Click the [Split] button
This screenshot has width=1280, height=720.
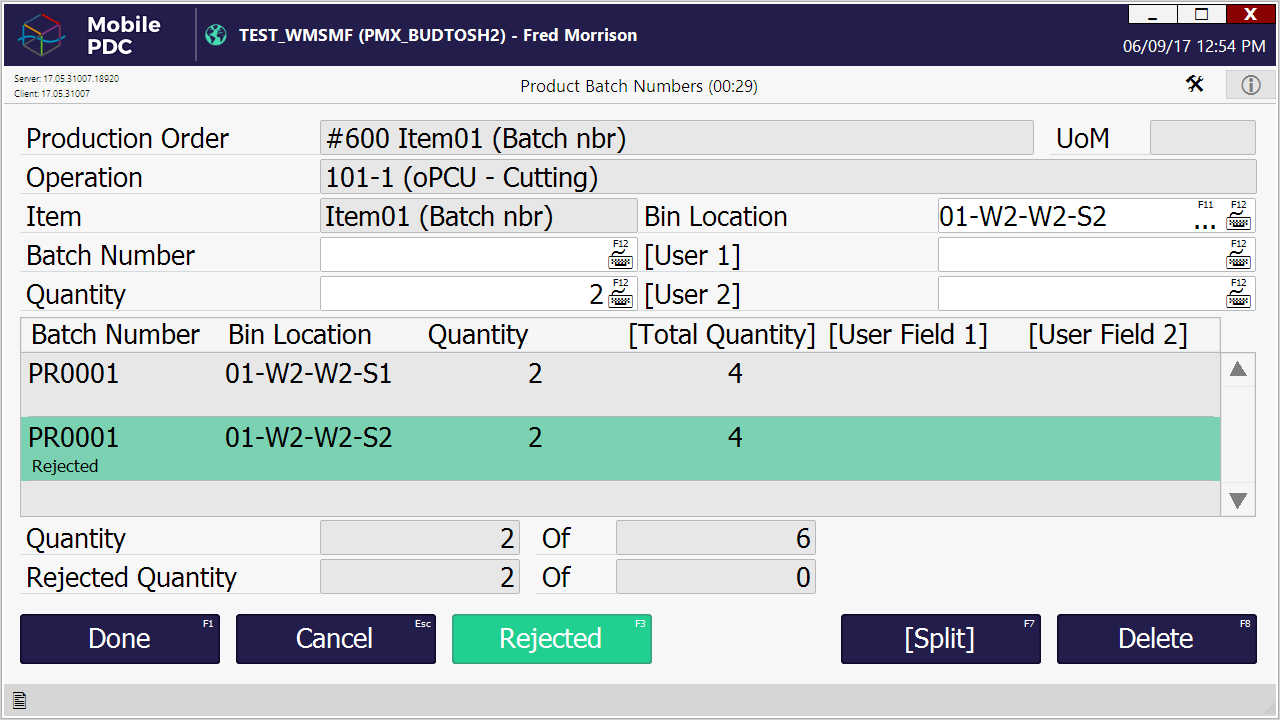pos(940,639)
